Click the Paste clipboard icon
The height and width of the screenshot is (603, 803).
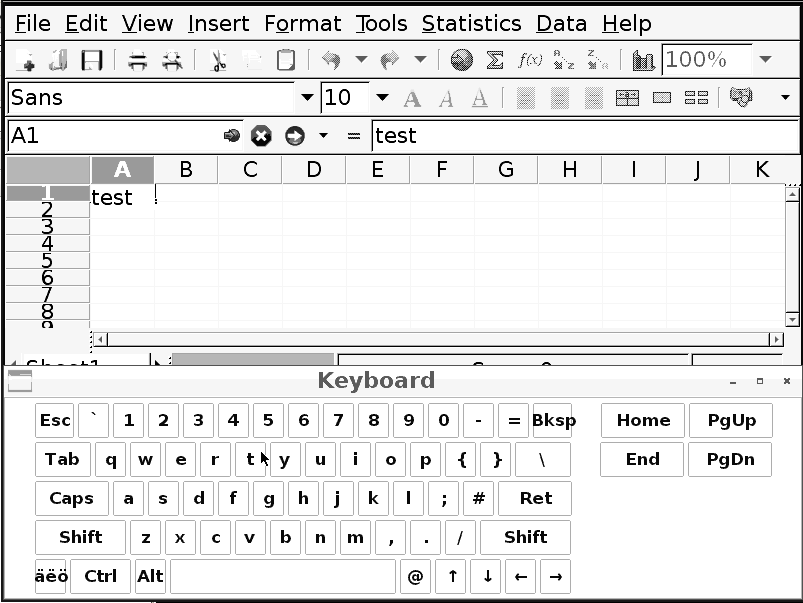pyautogui.click(x=286, y=61)
